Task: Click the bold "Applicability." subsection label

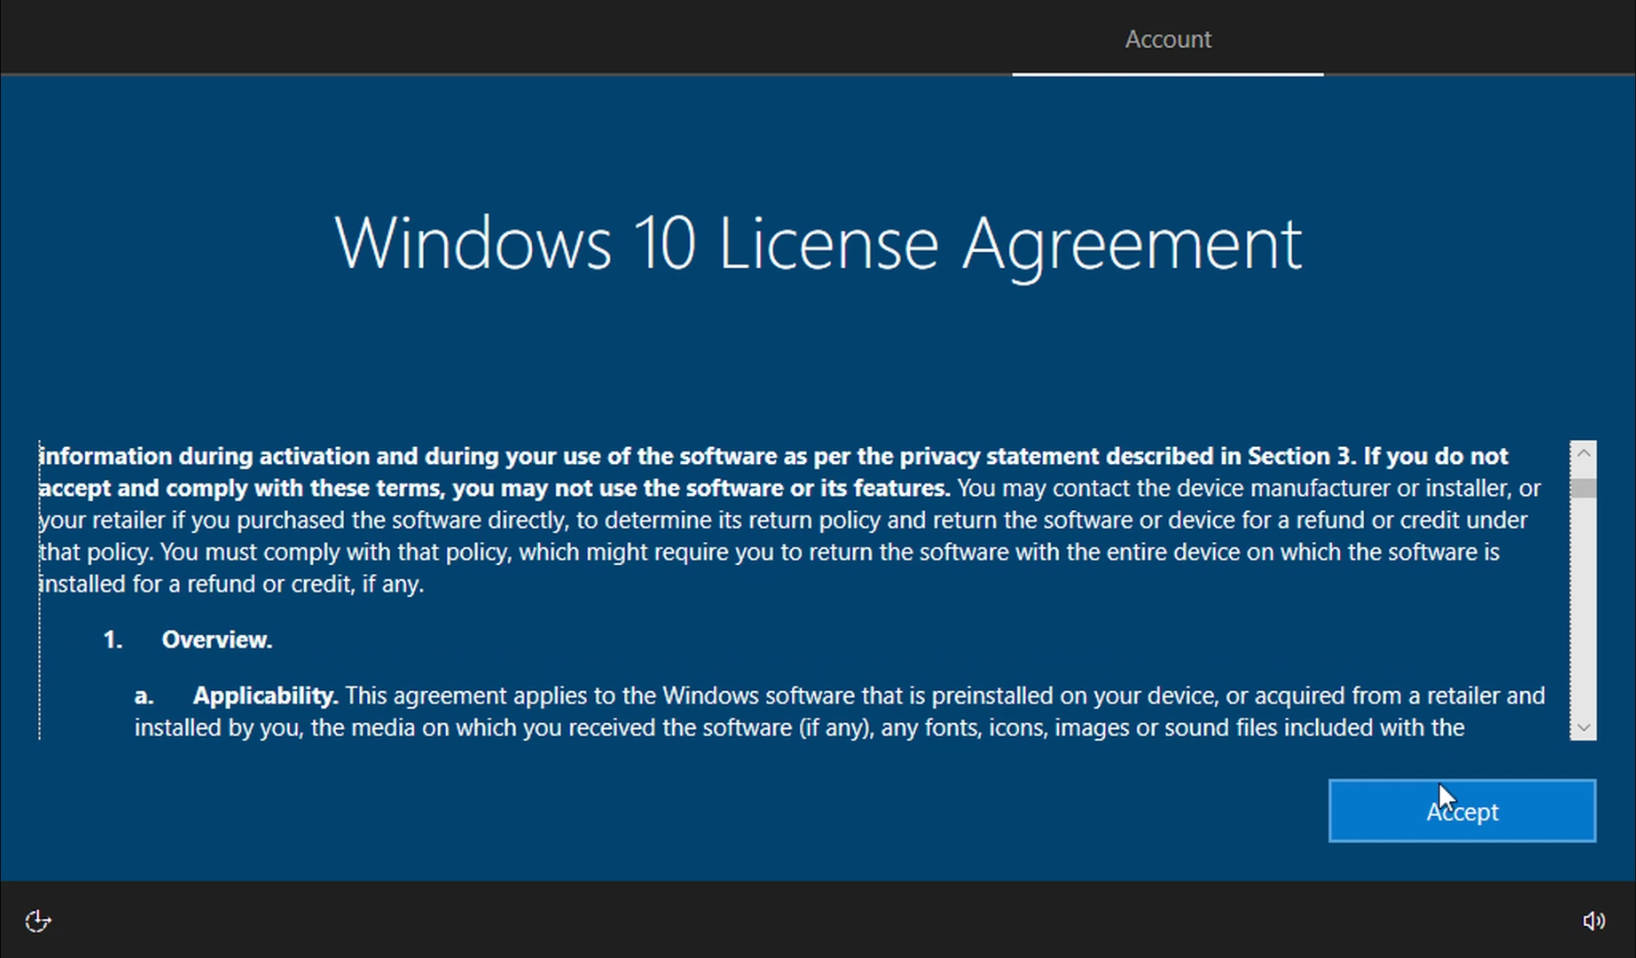Action: pyautogui.click(x=265, y=696)
